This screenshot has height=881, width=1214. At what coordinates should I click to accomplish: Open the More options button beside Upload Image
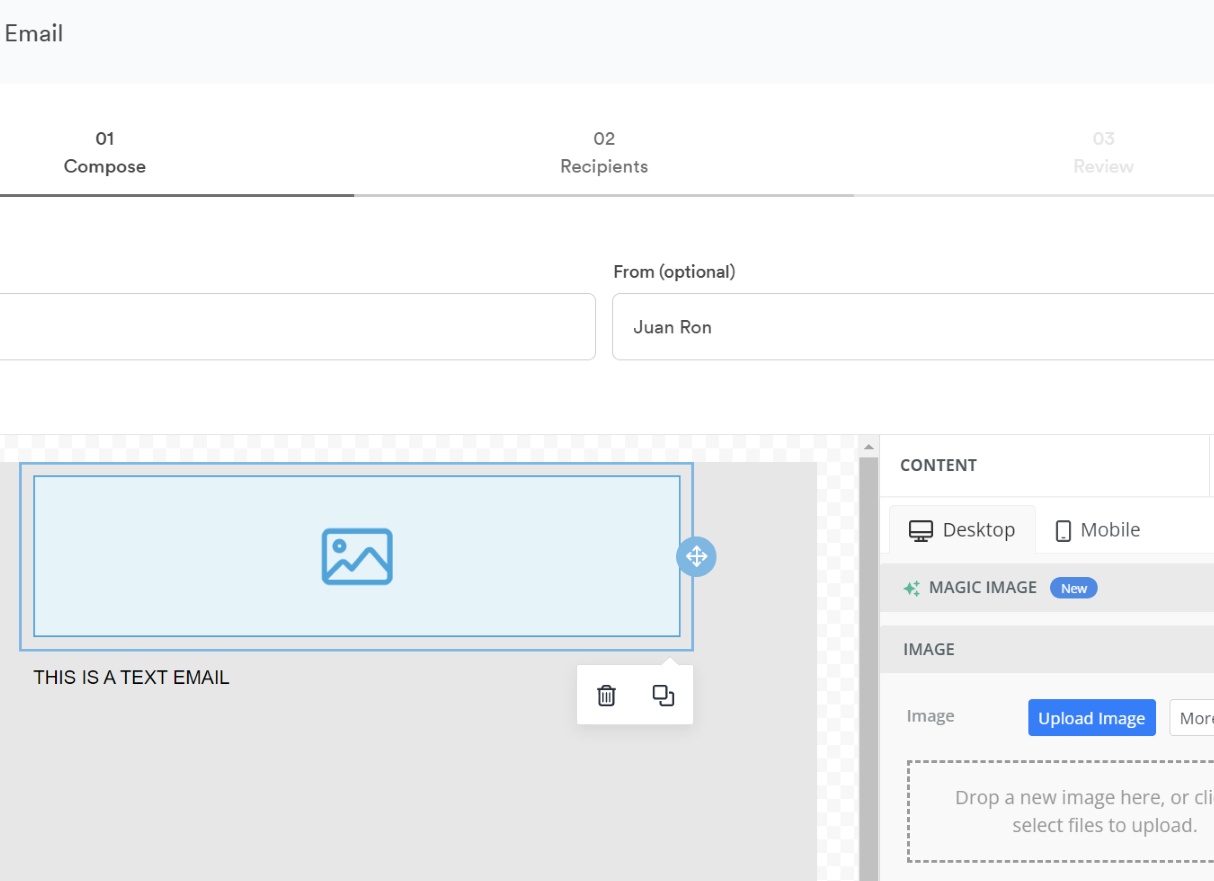coord(1194,718)
